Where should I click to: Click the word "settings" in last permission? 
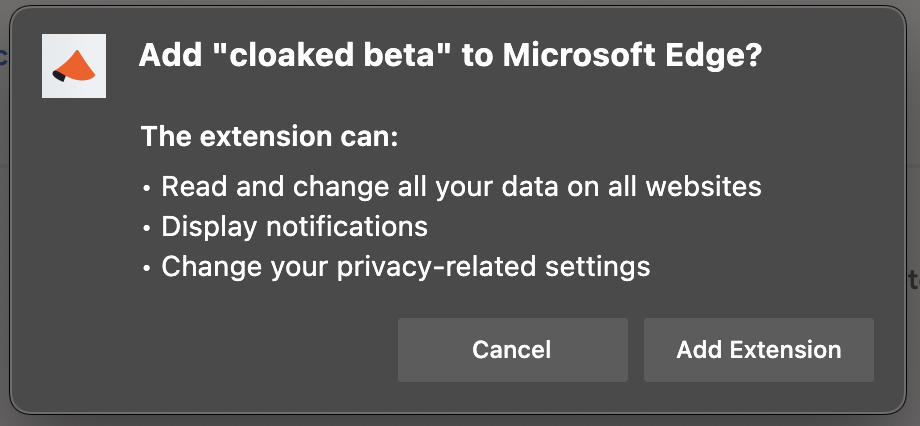[597, 267]
